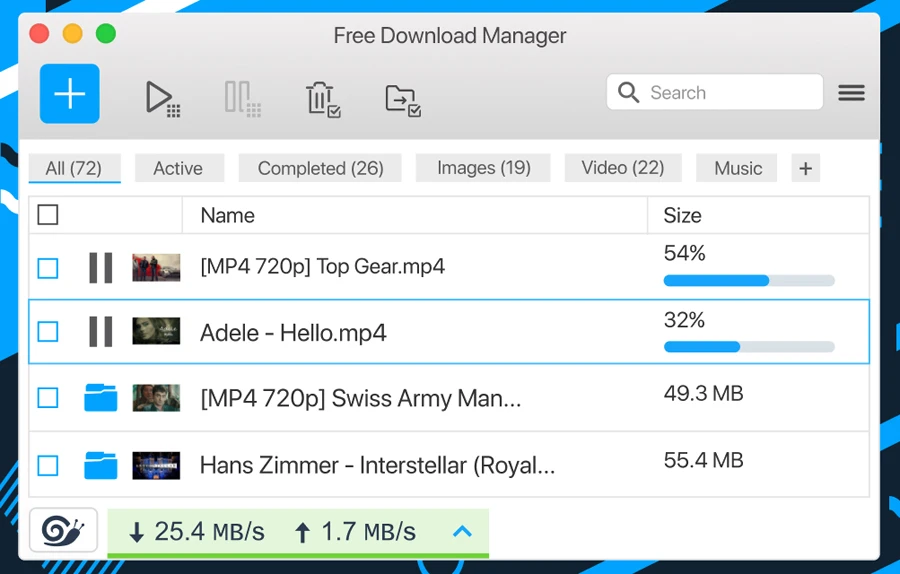Image resolution: width=900 pixels, height=574 pixels.
Task: Switch to the Active tab
Action: [179, 168]
